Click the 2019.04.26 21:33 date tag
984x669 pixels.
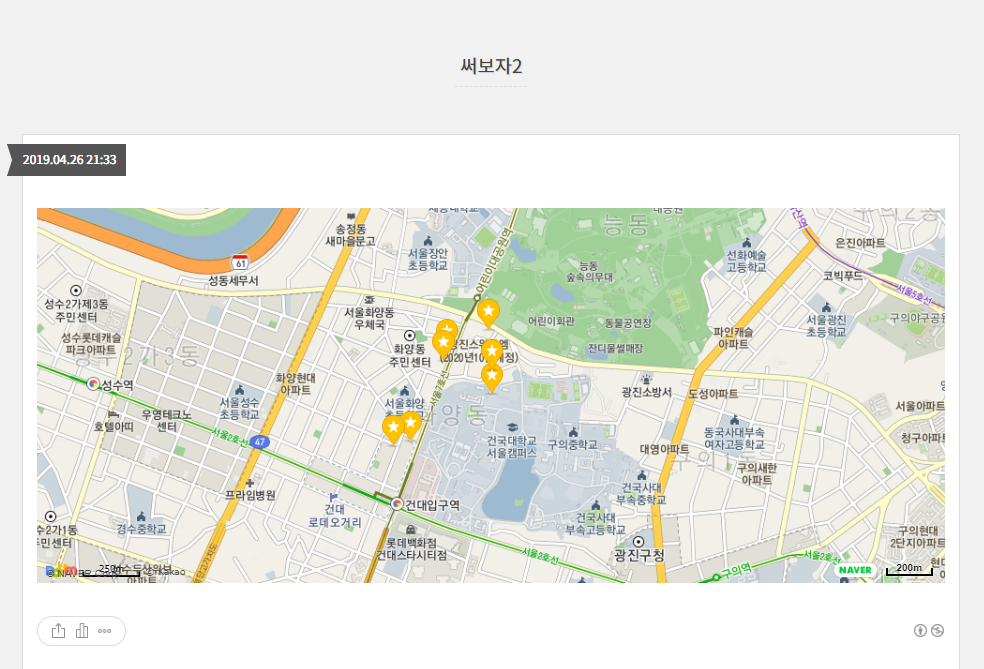70,159
